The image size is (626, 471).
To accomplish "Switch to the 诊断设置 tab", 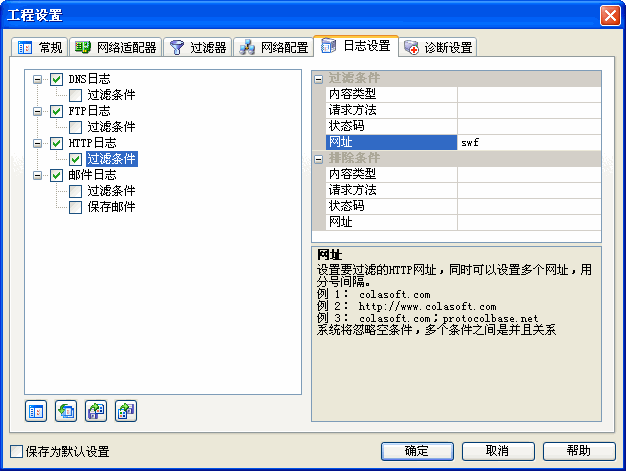I will 438,47.
